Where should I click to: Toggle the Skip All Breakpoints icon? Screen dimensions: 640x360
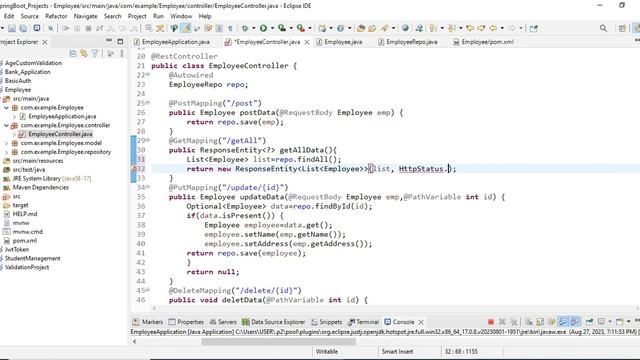coord(51,28)
